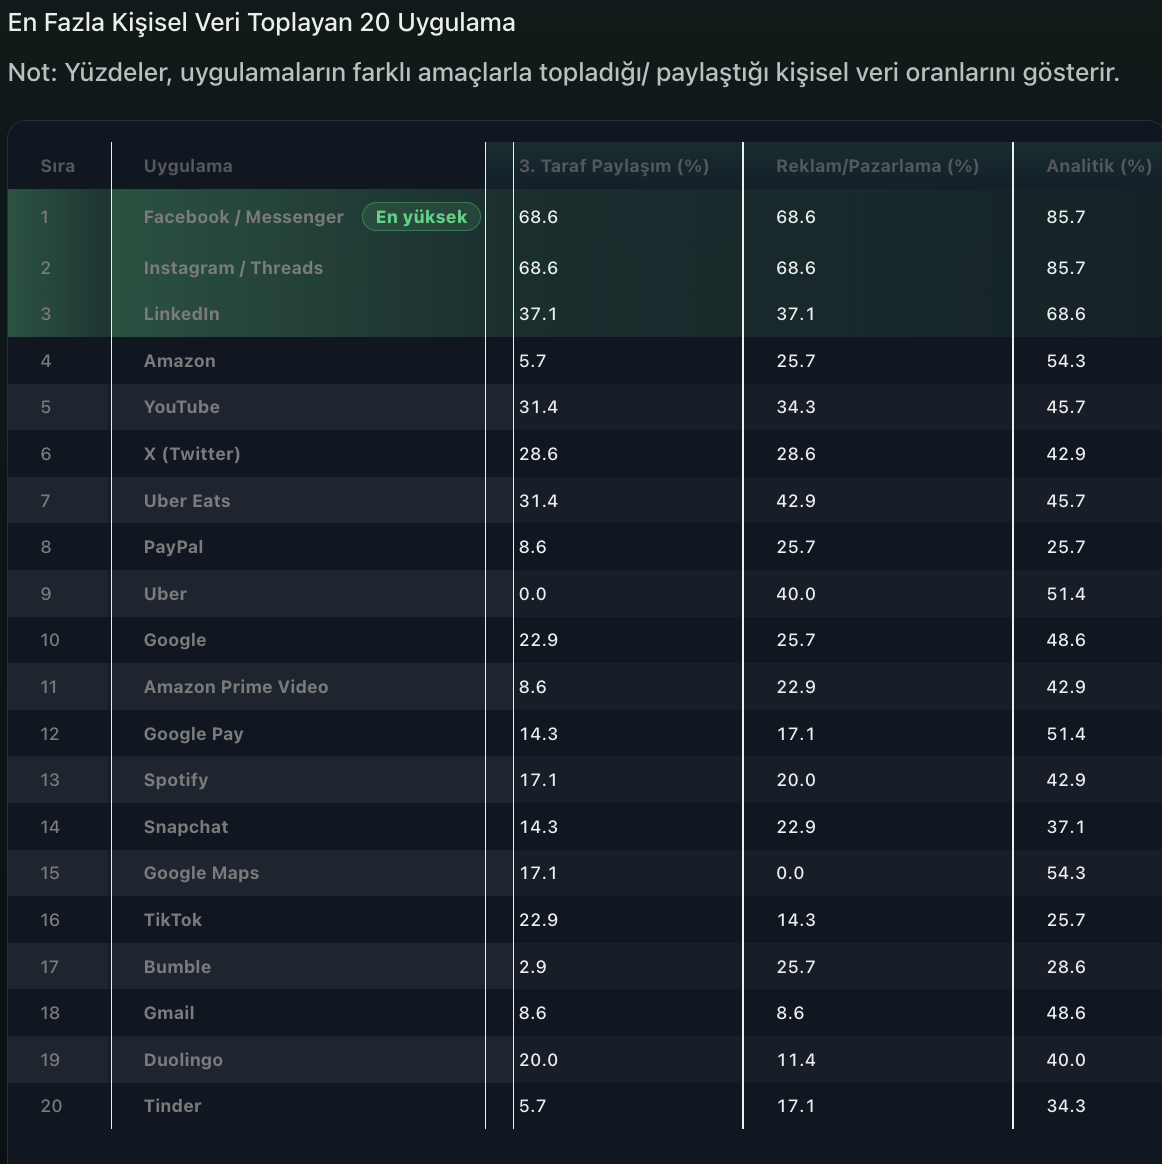
Task: Select the PayPal row name
Action: pyautogui.click(x=173, y=547)
